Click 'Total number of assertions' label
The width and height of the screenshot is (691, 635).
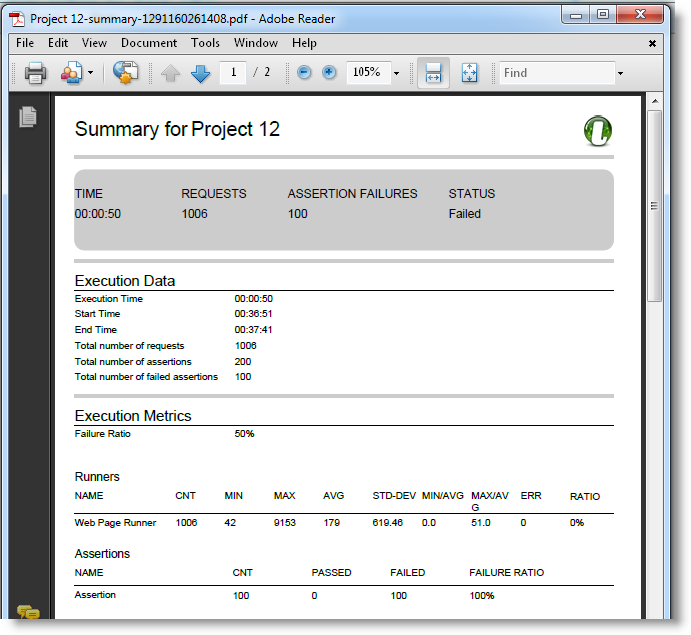(133, 361)
